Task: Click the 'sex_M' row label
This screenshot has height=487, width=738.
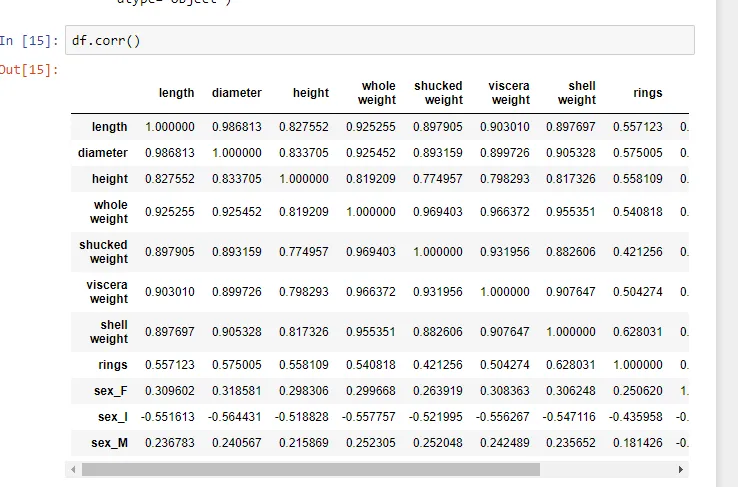Action: click(109, 443)
